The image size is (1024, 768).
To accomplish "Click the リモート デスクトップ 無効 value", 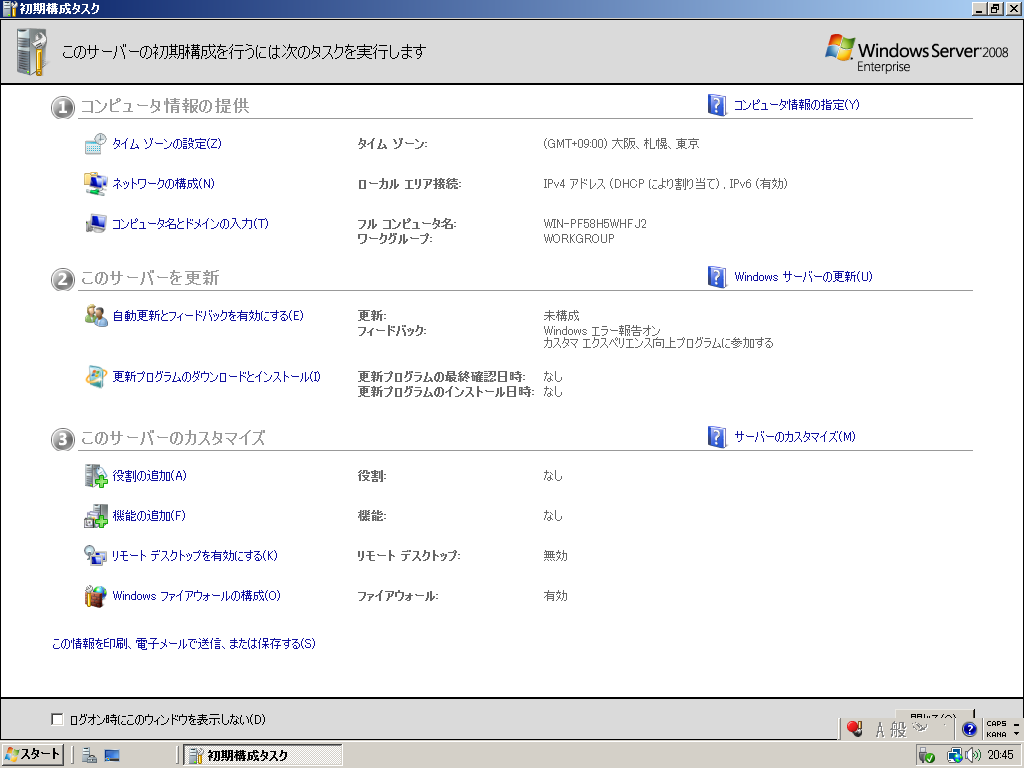I will click(555, 556).
